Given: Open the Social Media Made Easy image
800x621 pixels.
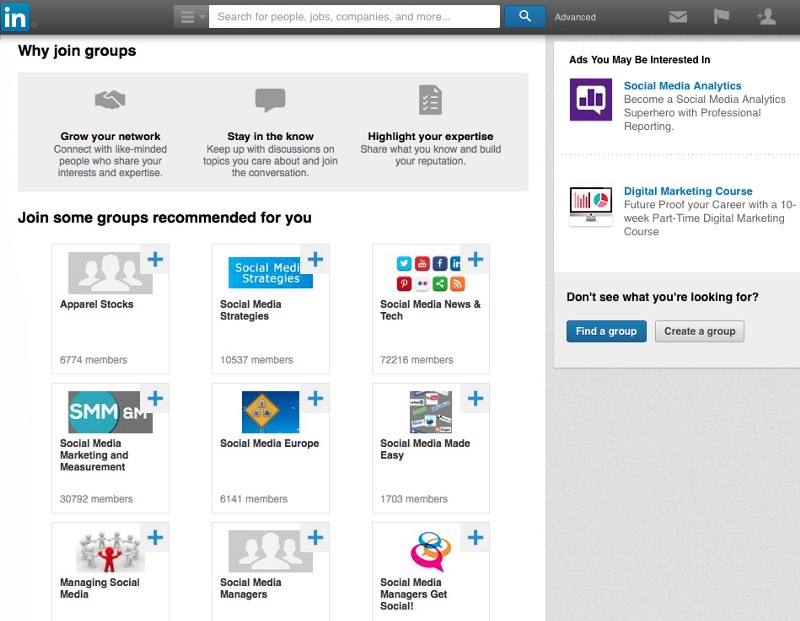Looking at the screenshot, I should (x=431, y=412).
